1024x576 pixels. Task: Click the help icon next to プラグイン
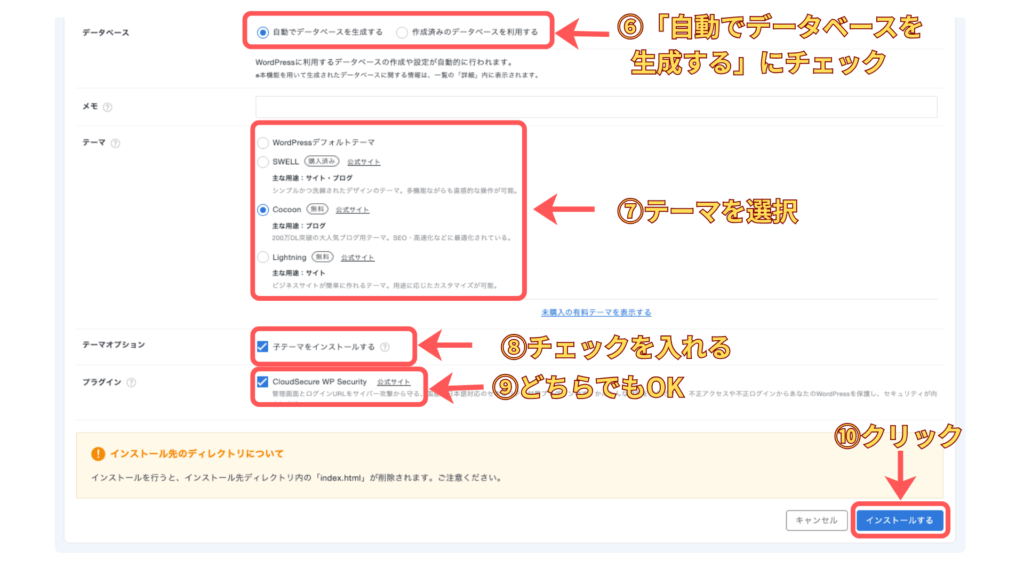click(x=131, y=382)
